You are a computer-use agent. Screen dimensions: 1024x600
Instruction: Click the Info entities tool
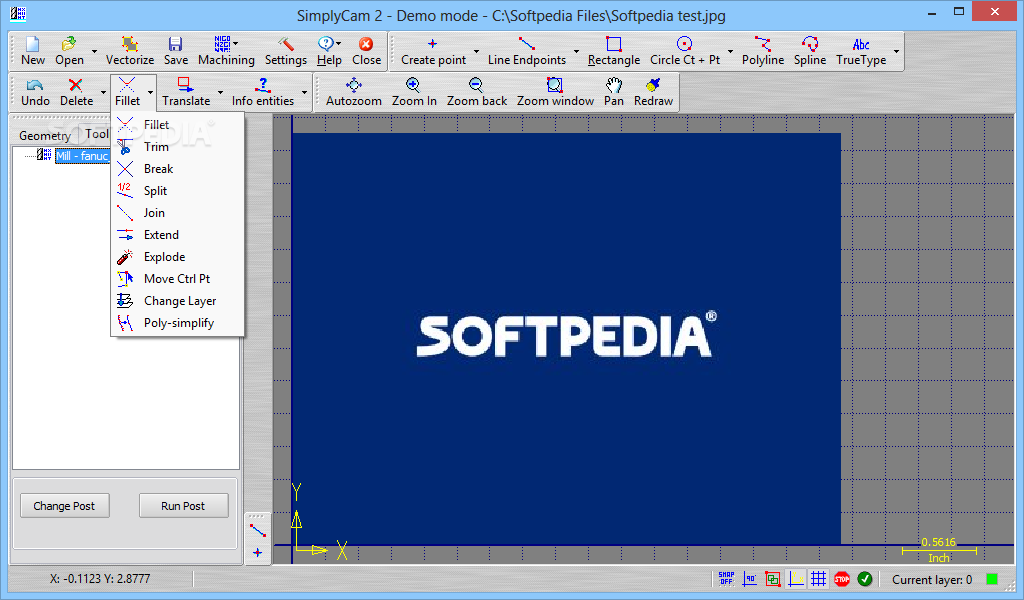click(263, 92)
